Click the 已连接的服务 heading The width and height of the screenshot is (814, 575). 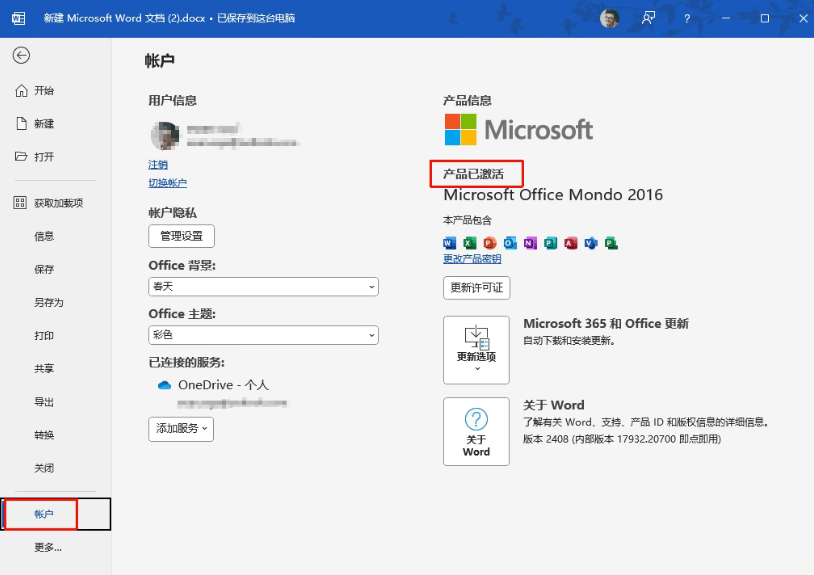[x=186, y=362]
